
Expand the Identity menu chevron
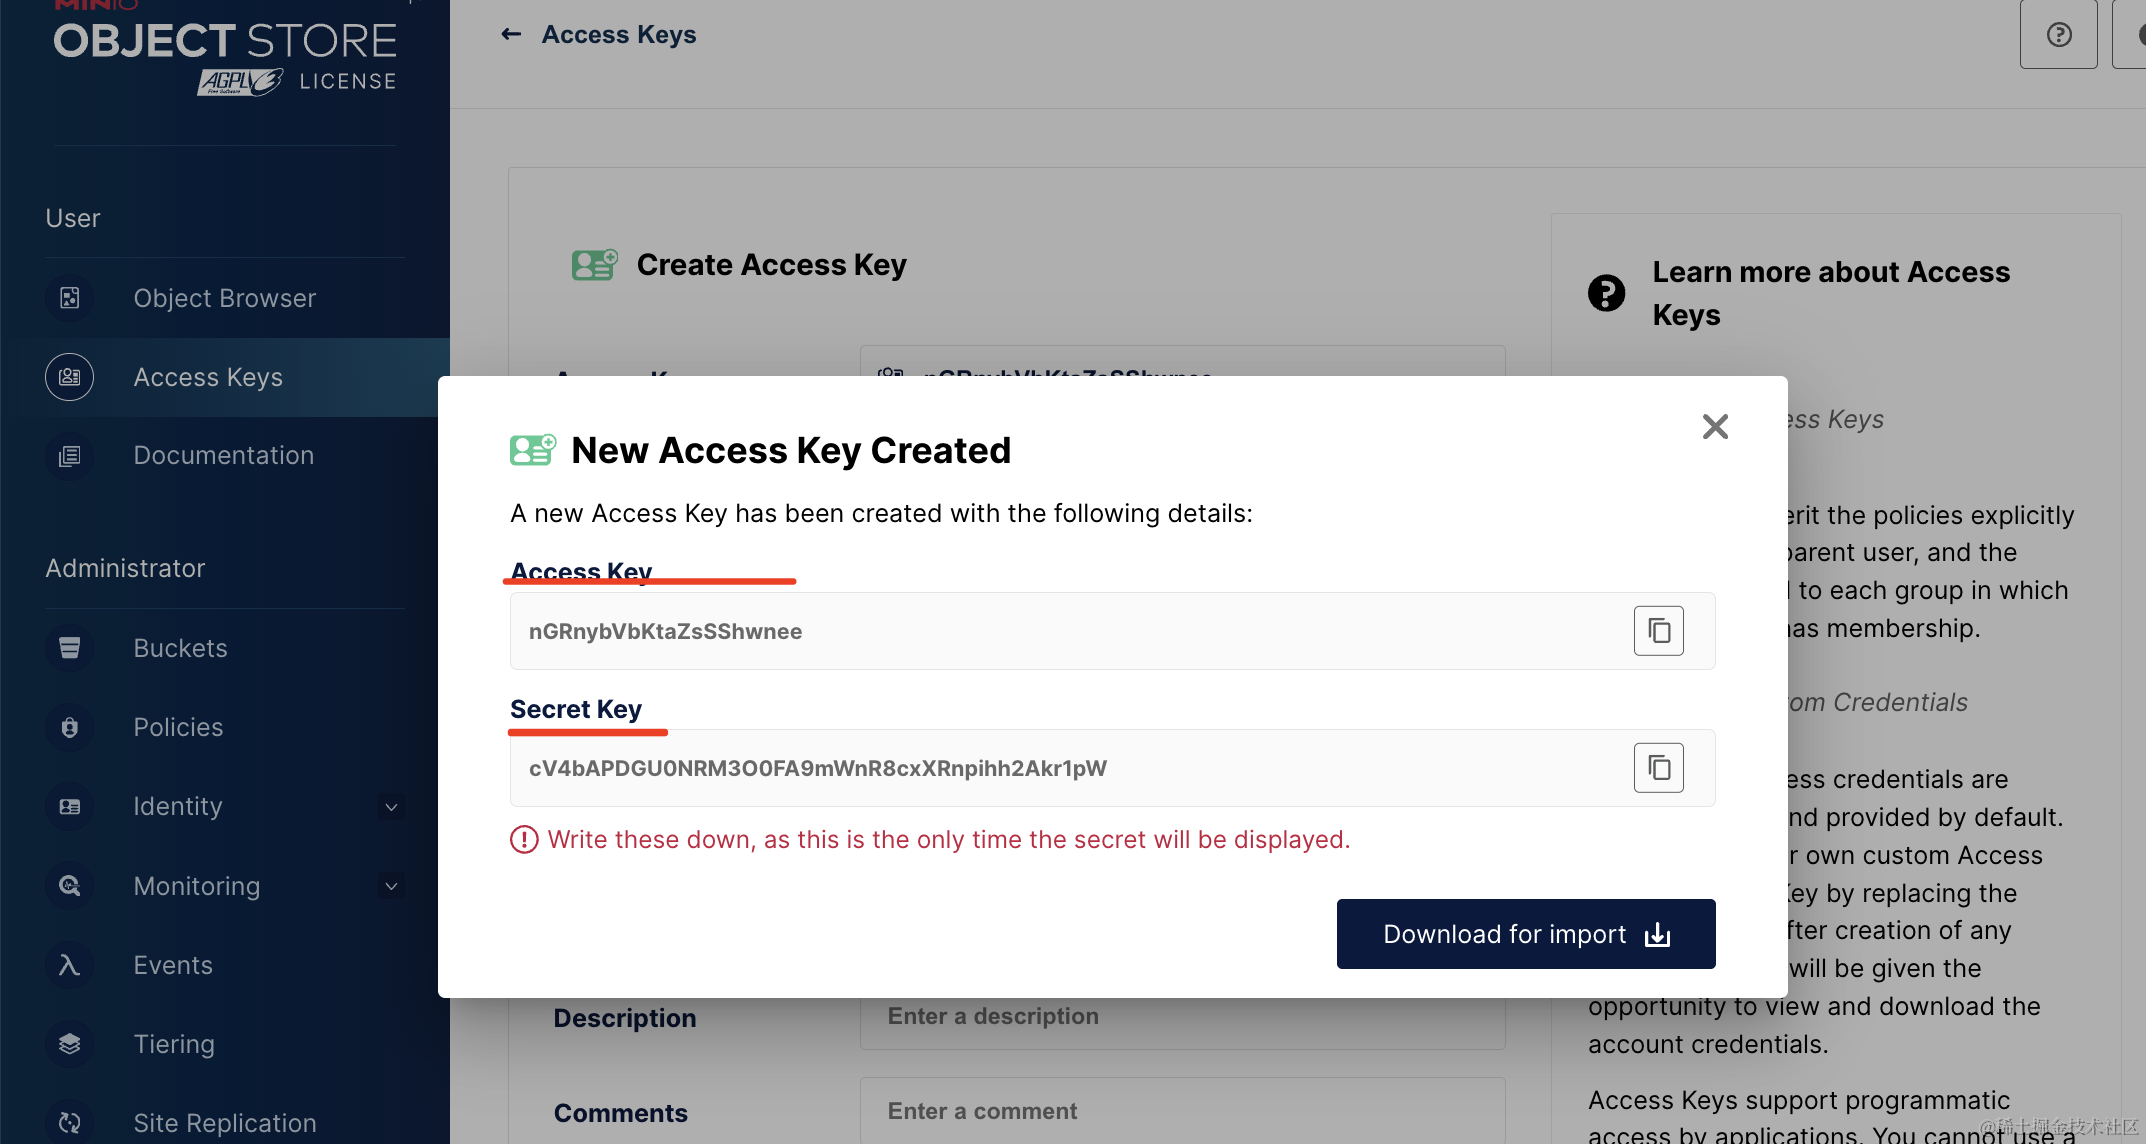tap(391, 806)
